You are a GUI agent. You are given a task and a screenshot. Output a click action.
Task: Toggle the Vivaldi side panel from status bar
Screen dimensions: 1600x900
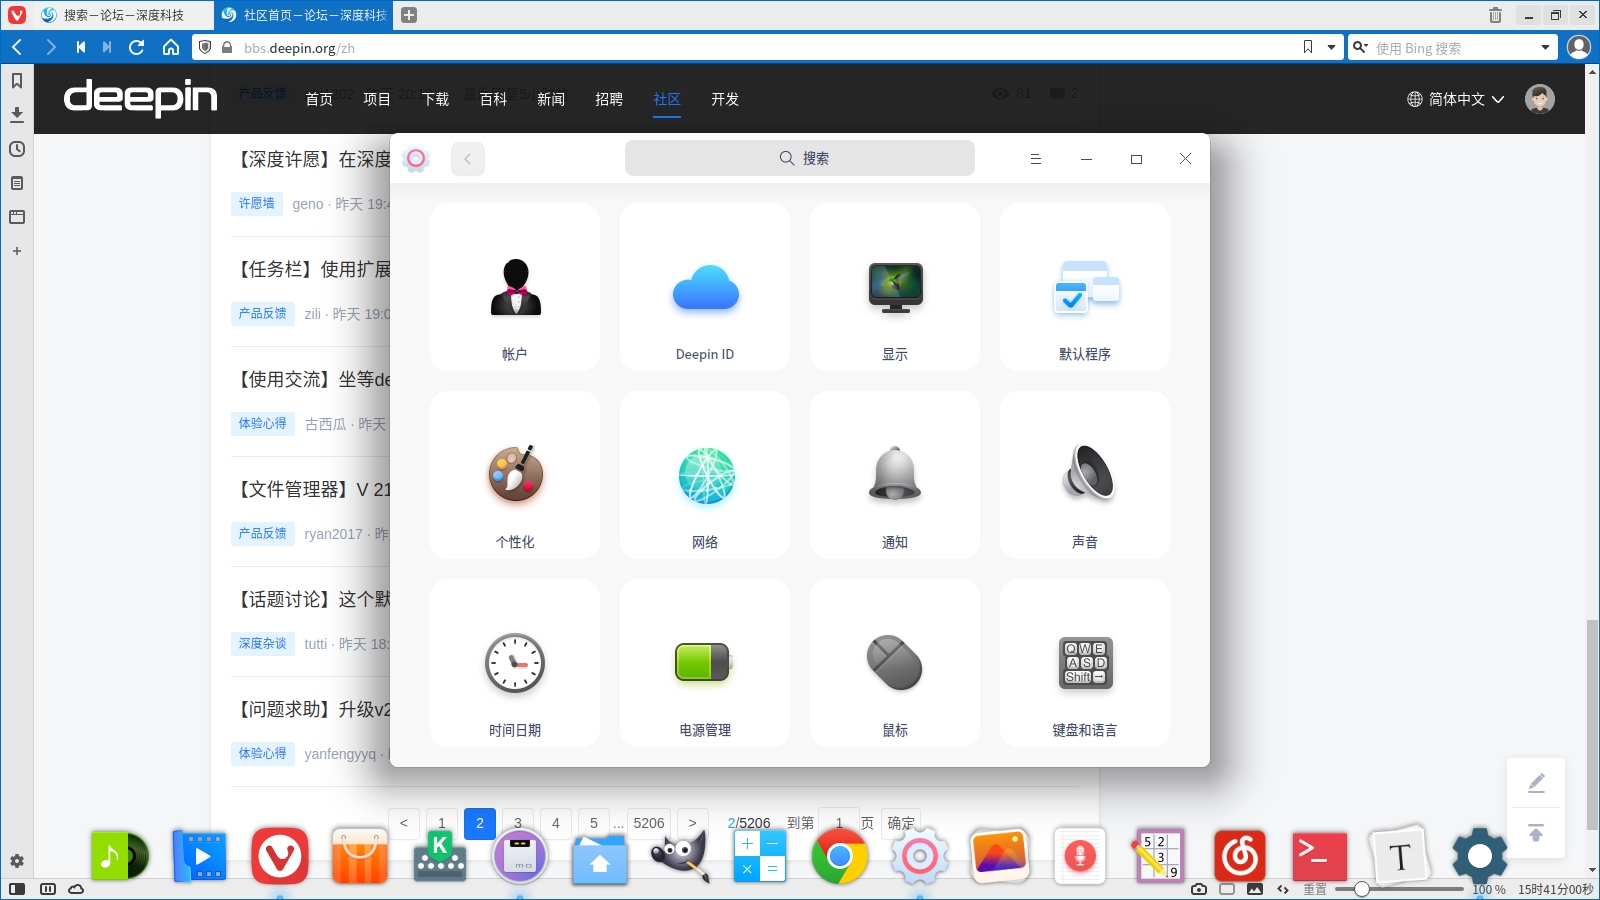pos(17,889)
